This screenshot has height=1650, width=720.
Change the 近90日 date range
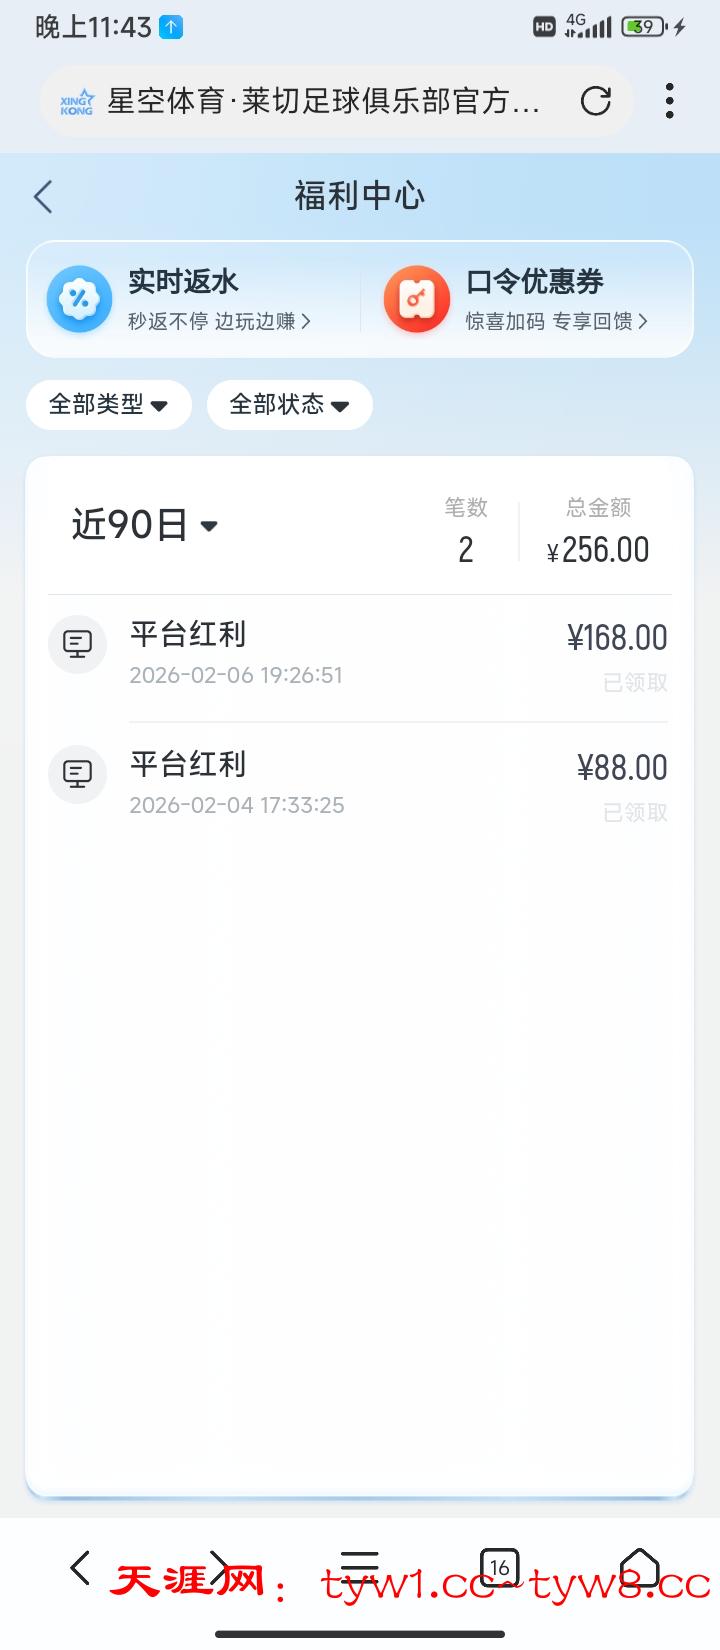(x=145, y=525)
